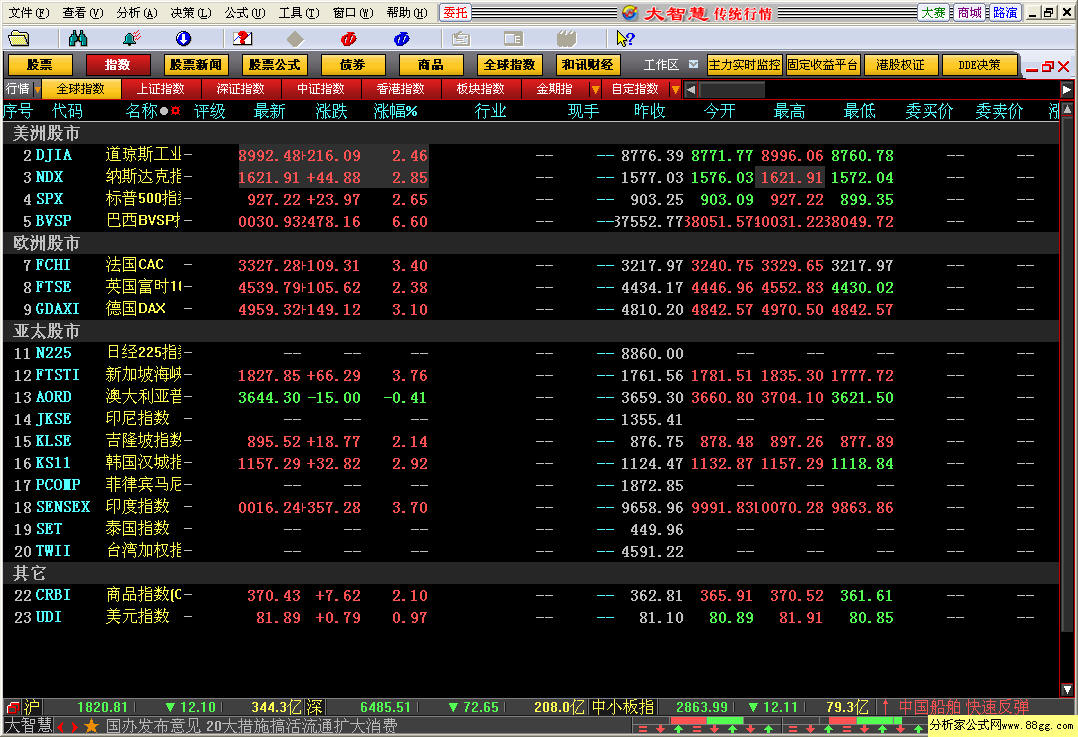1078x737 pixels.
Task: Click the grayed factory toolbar icon
Action: tap(566, 38)
